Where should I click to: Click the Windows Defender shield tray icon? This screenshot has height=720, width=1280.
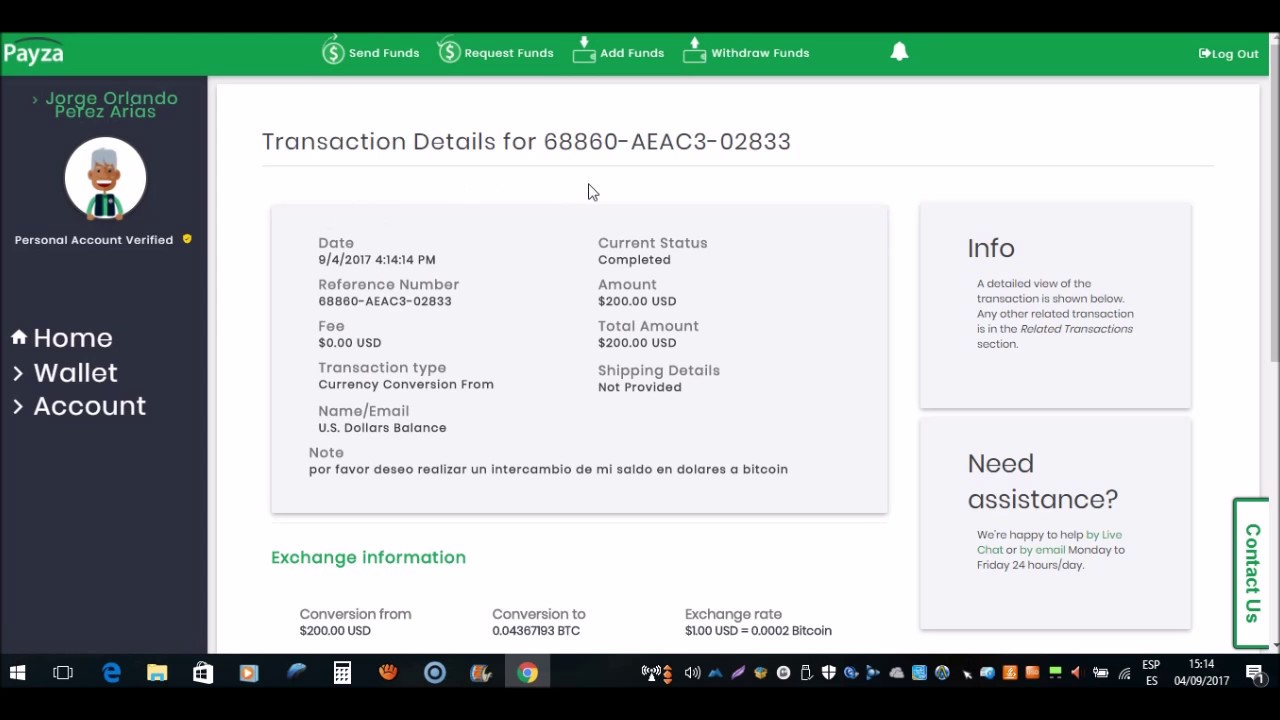pyautogui.click(x=828, y=673)
